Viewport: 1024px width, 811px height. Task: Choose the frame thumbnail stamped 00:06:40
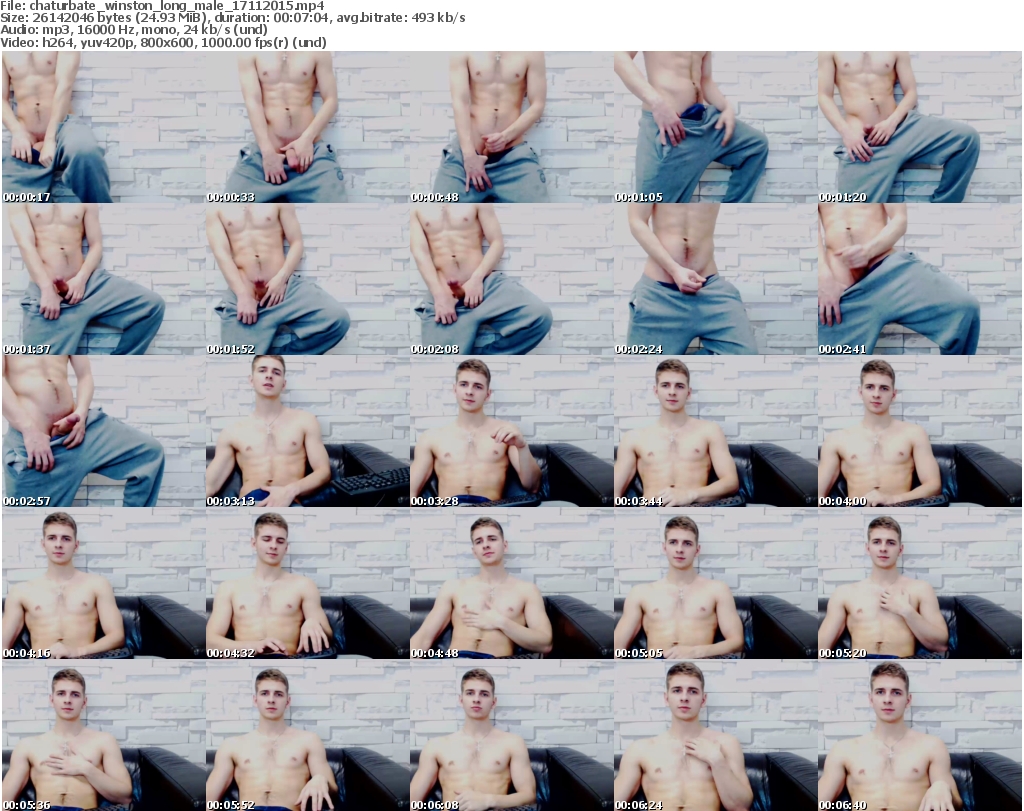coord(920,736)
